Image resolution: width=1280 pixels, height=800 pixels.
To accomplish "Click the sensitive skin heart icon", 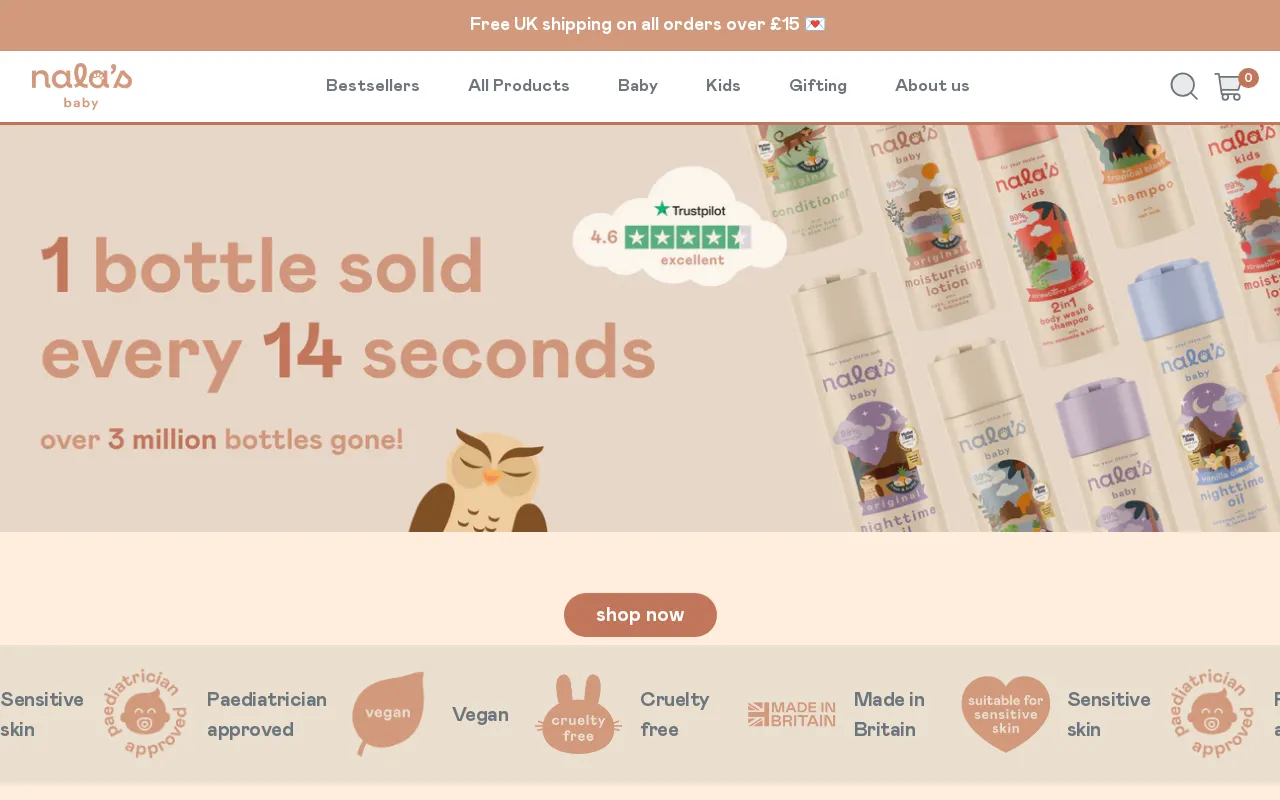I will point(1005,714).
